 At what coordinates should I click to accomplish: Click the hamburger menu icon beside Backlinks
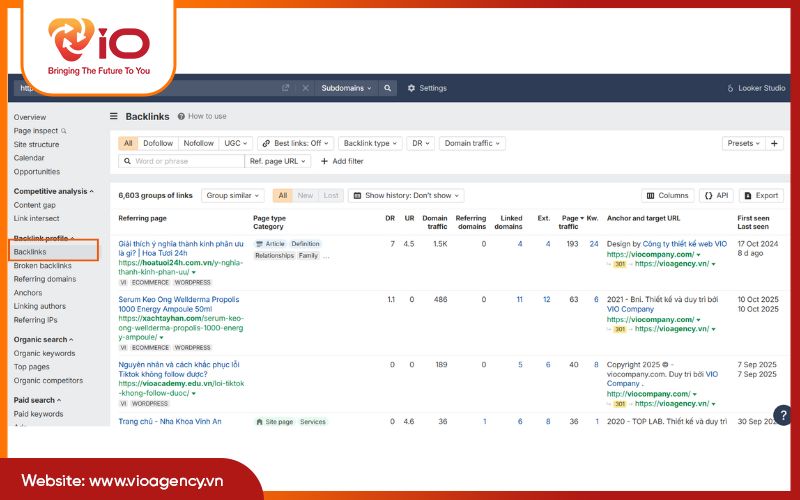click(114, 117)
